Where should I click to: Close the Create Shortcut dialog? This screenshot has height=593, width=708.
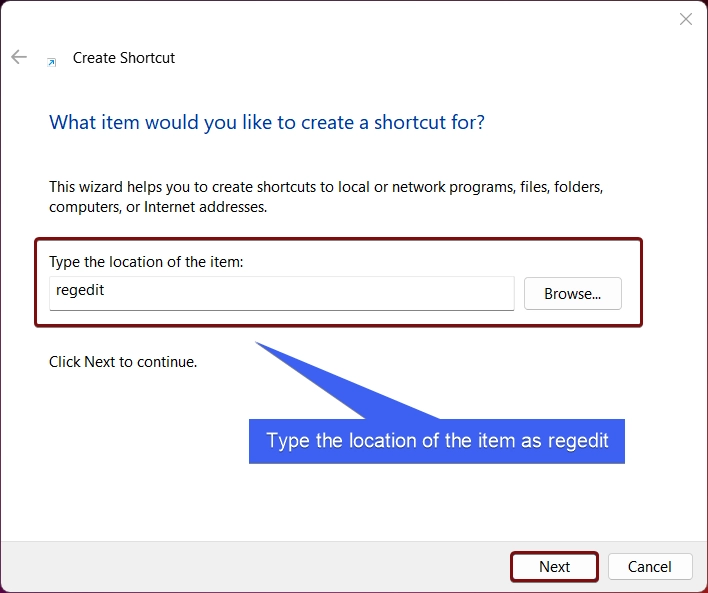point(685,19)
